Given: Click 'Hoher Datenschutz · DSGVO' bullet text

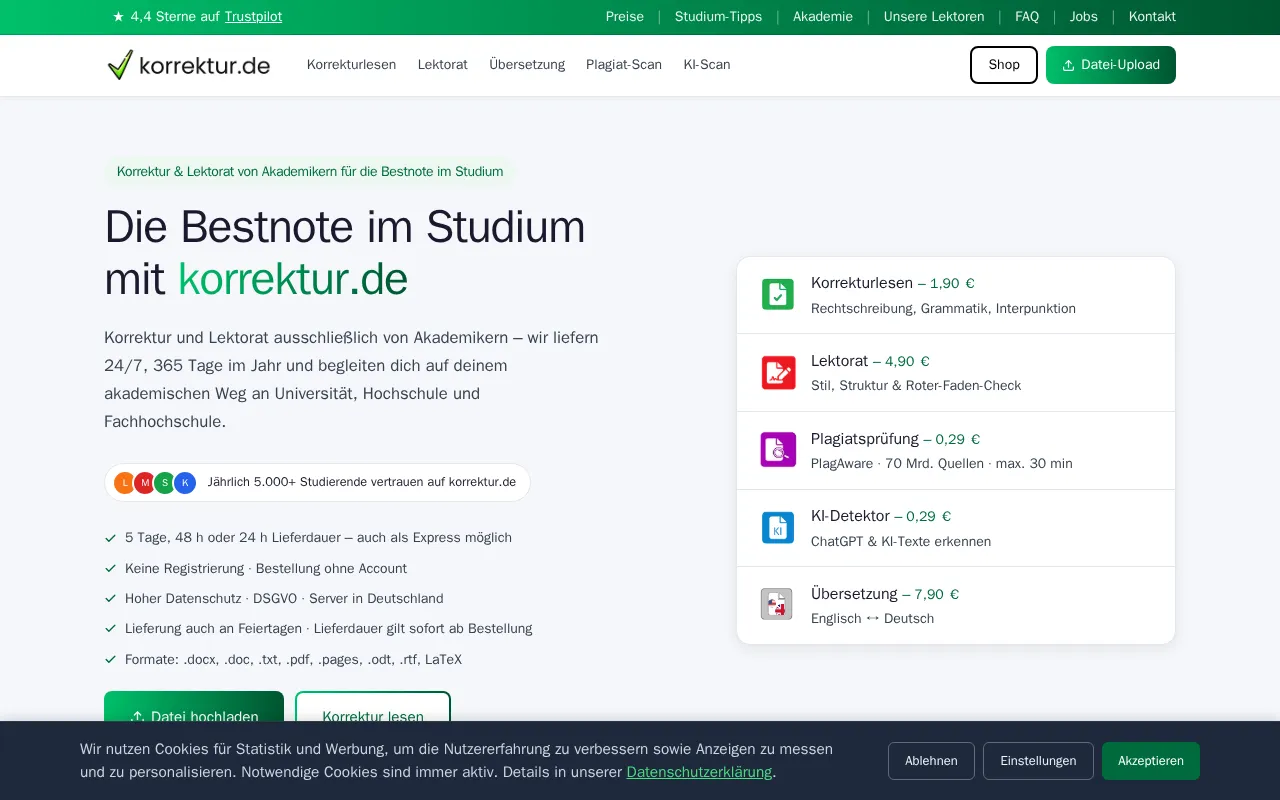Looking at the screenshot, I should (284, 598).
